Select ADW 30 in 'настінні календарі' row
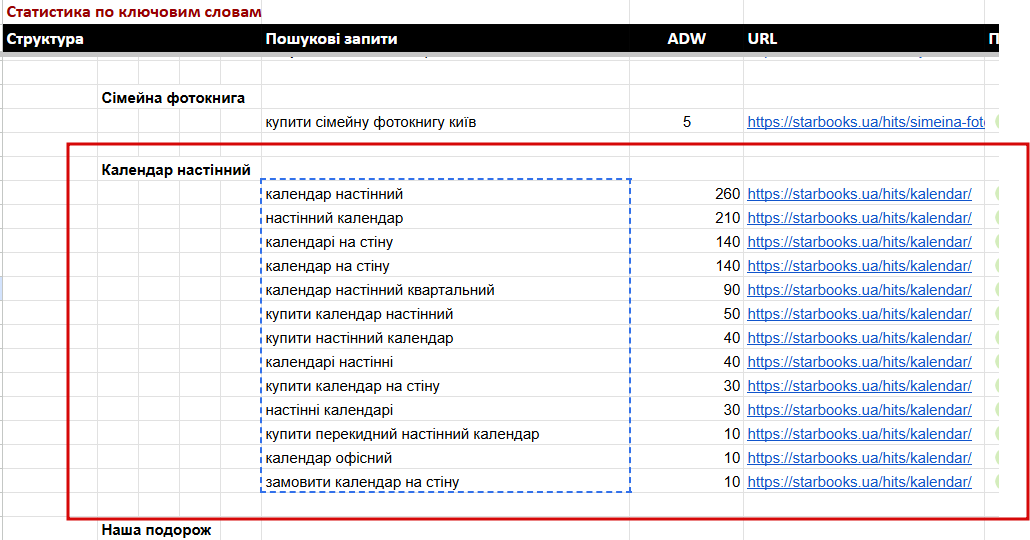Screen dimensions: 1030x540 pyautogui.click(x=732, y=410)
